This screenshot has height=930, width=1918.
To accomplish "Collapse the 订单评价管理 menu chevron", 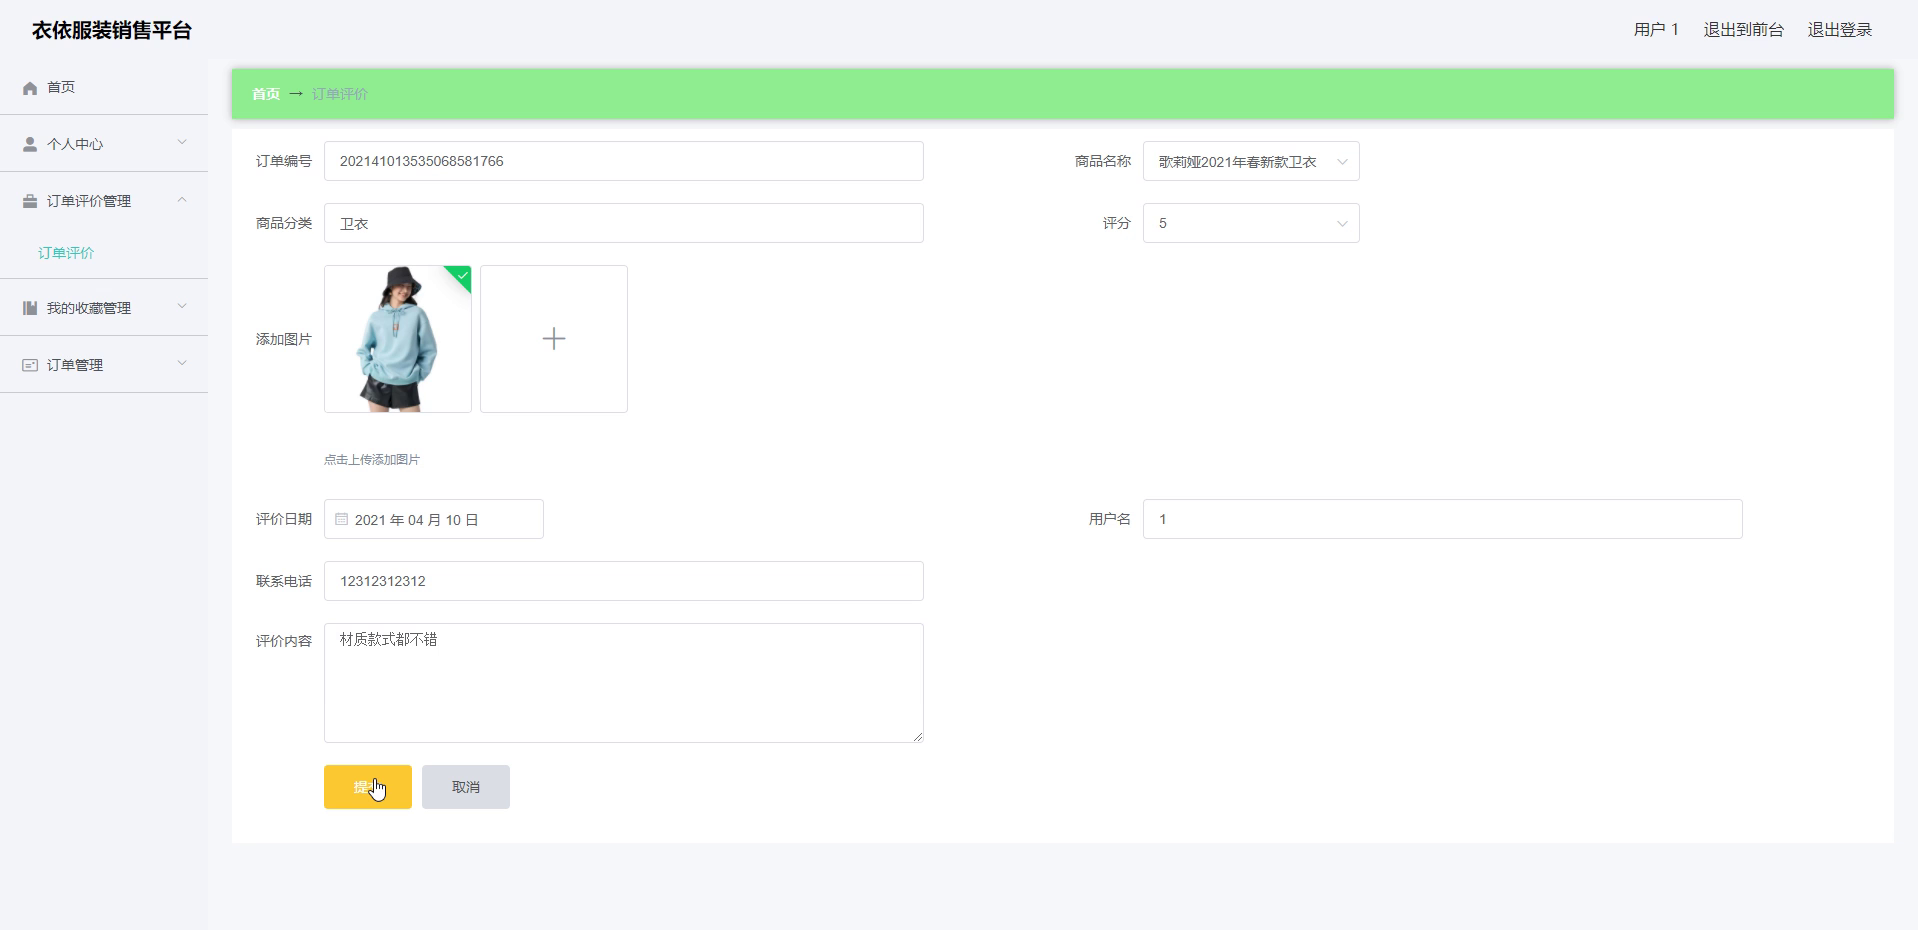I will click(182, 200).
